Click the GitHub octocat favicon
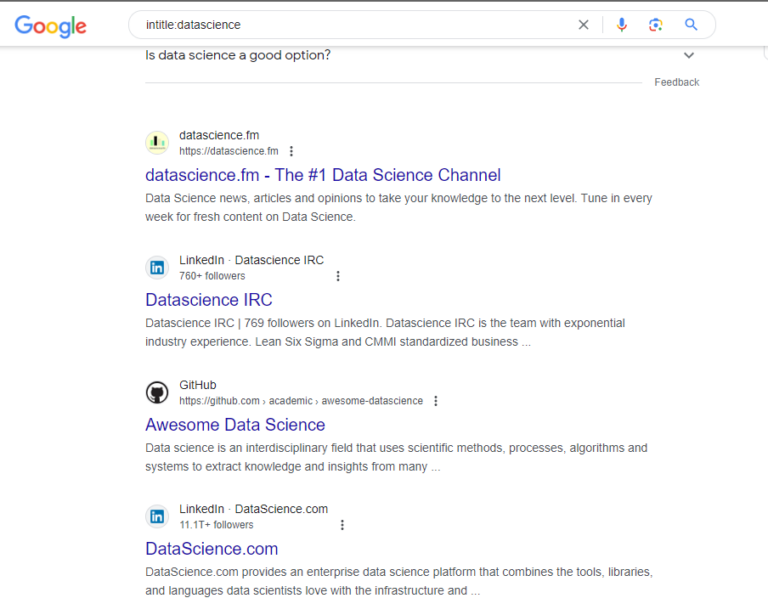768x615 pixels. pyautogui.click(x=157, y=392)
